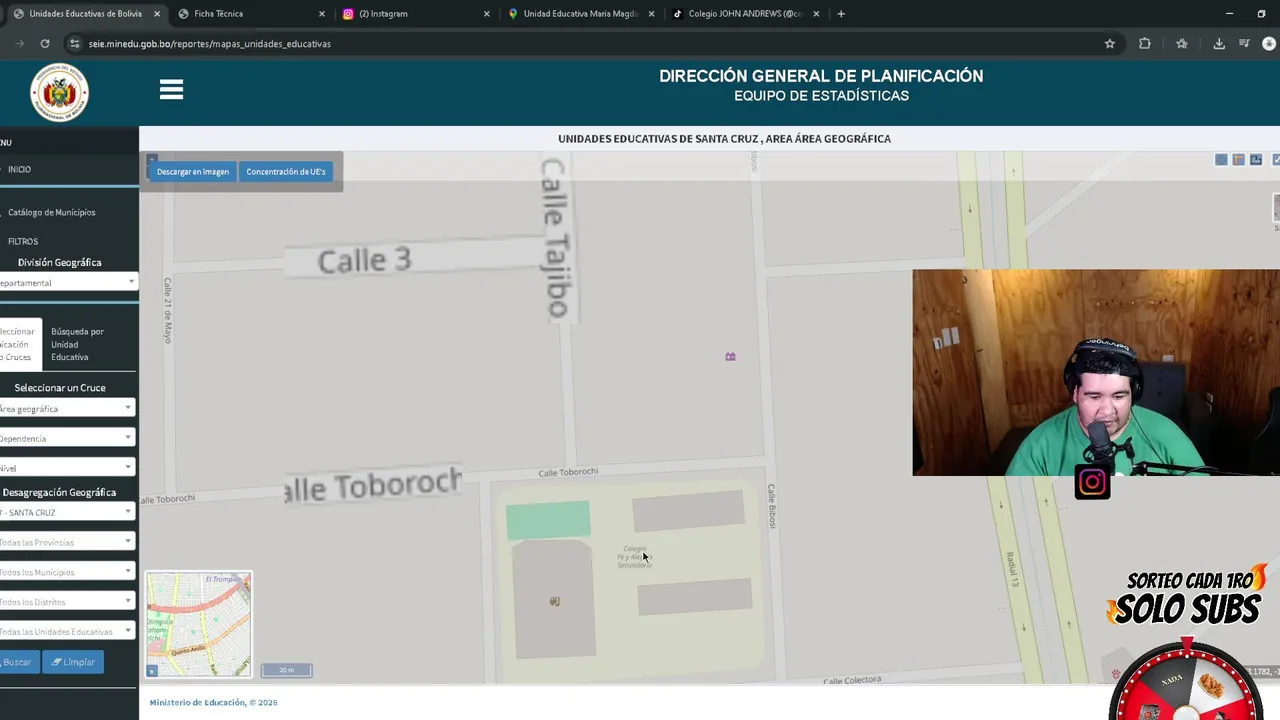The width and height of the screenshot is (1280, 720).
Task: Bookmark this page with the star icon
Action: (x=1109, y=43)
